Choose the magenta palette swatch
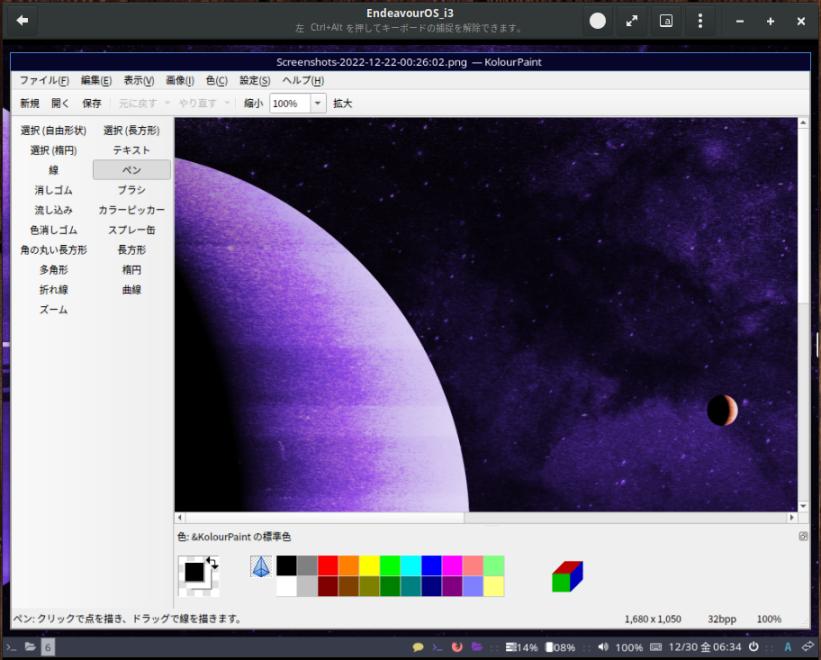The width and height of the screenshot is (821, 660). pos(452,566)
